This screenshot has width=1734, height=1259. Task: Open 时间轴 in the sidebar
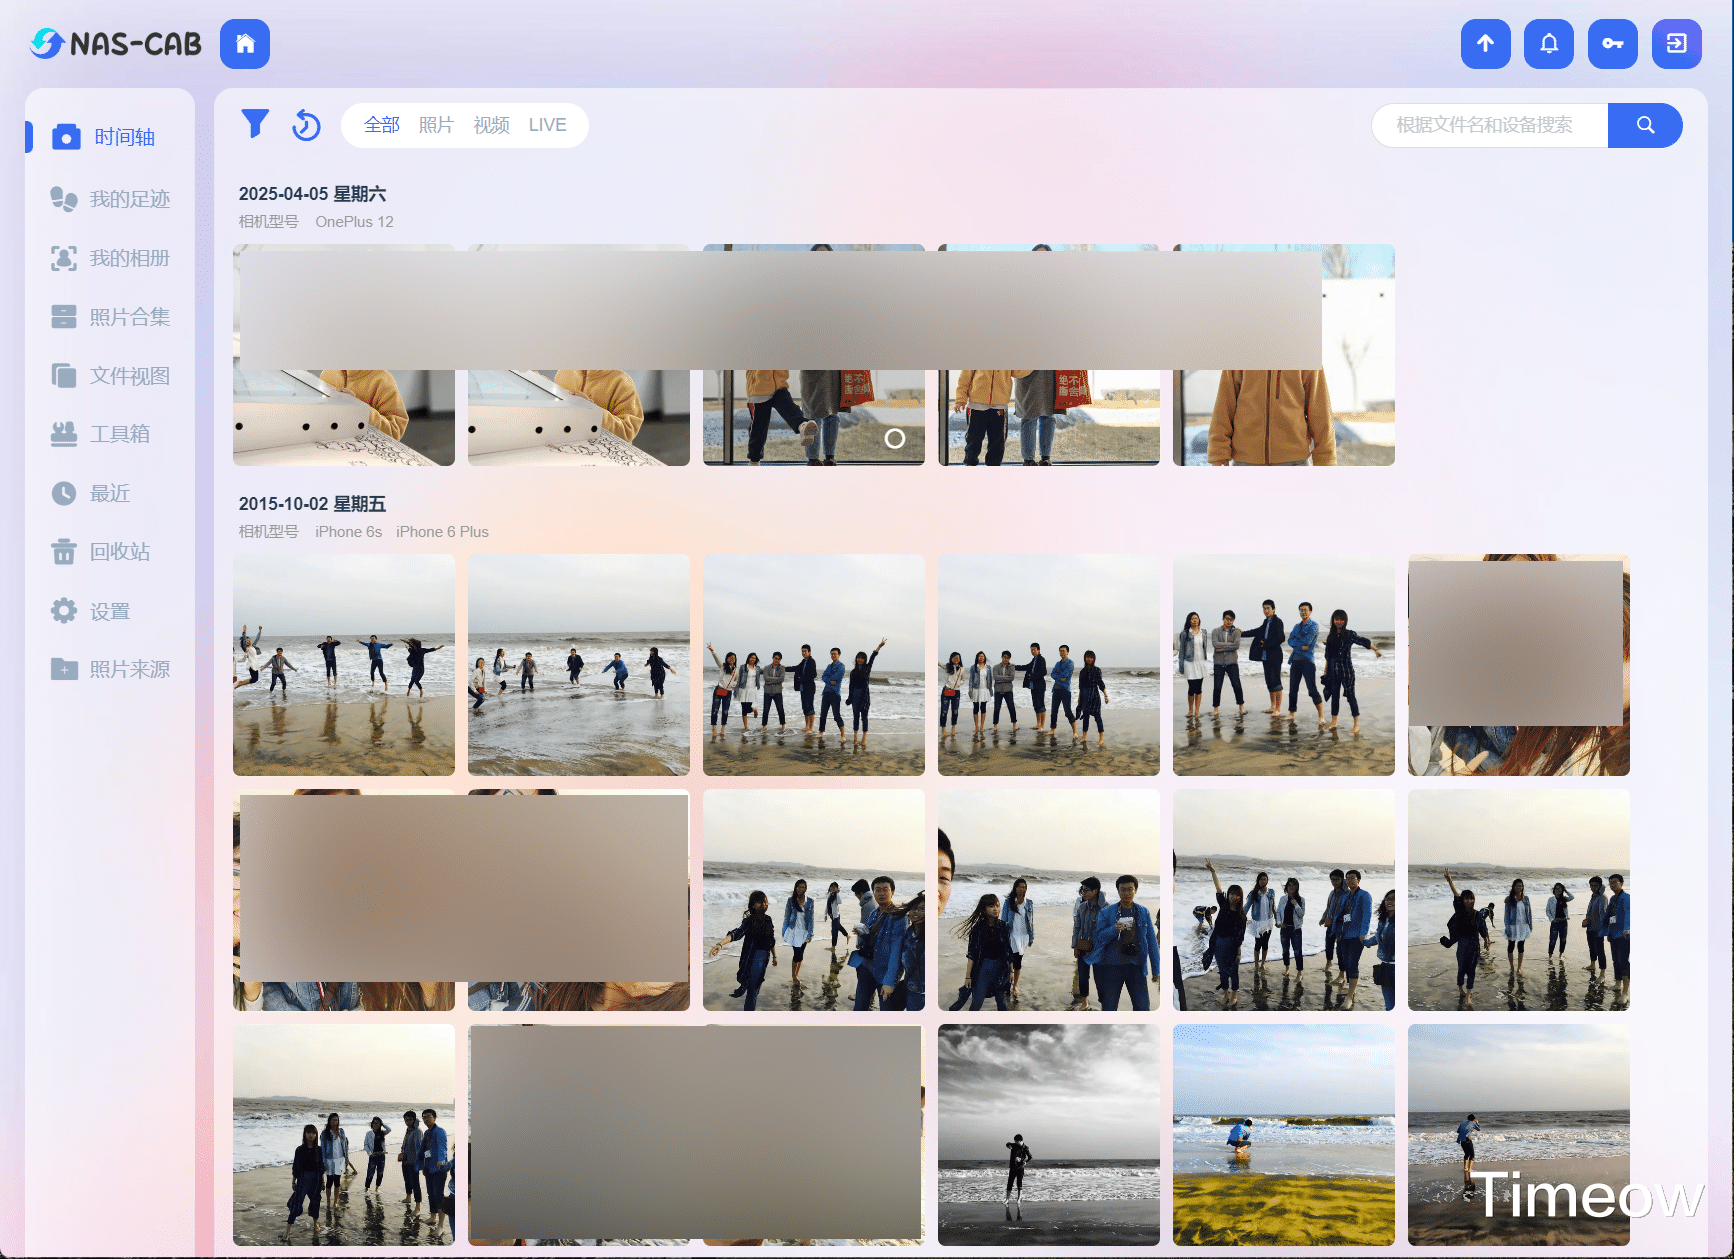110,137
